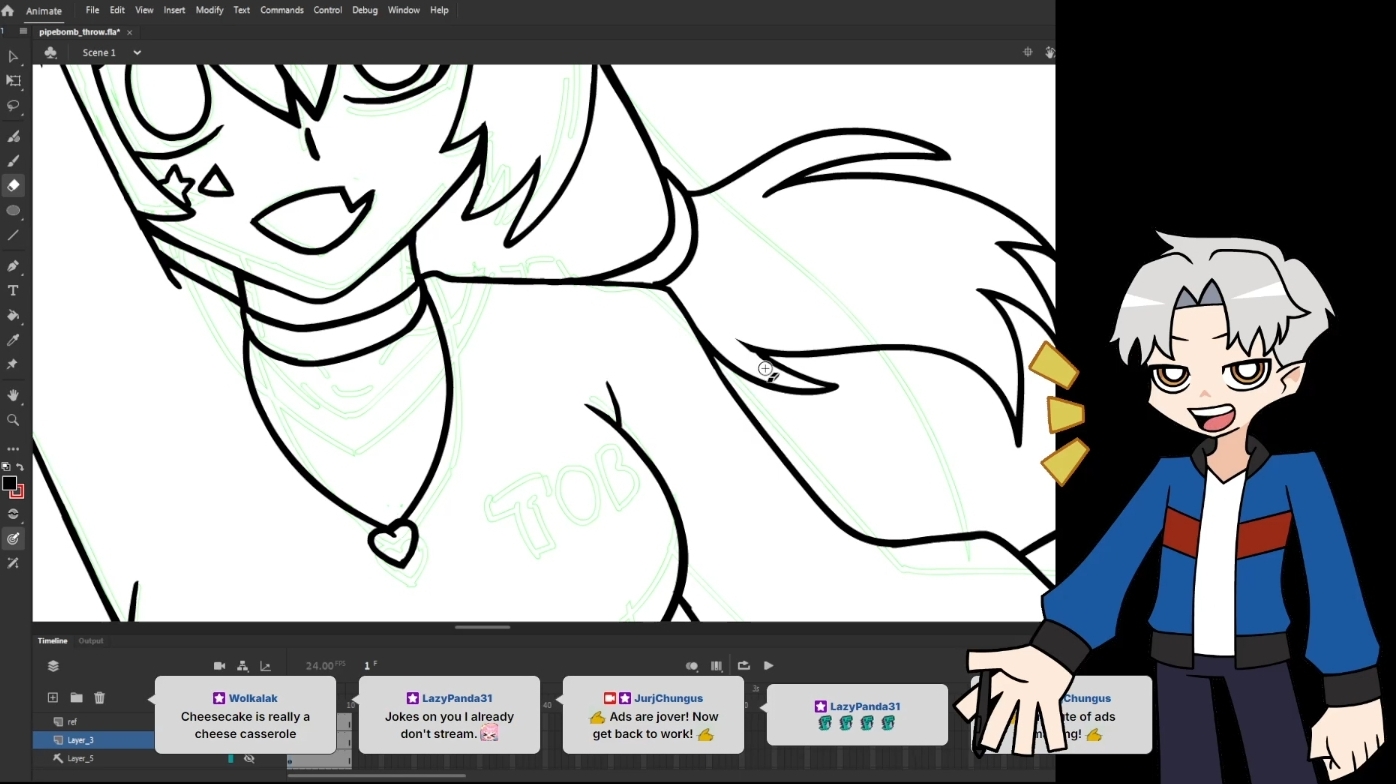Select the Line tool
The image size is (1396, 784).
pyautogui.click(x=13, y=236)
